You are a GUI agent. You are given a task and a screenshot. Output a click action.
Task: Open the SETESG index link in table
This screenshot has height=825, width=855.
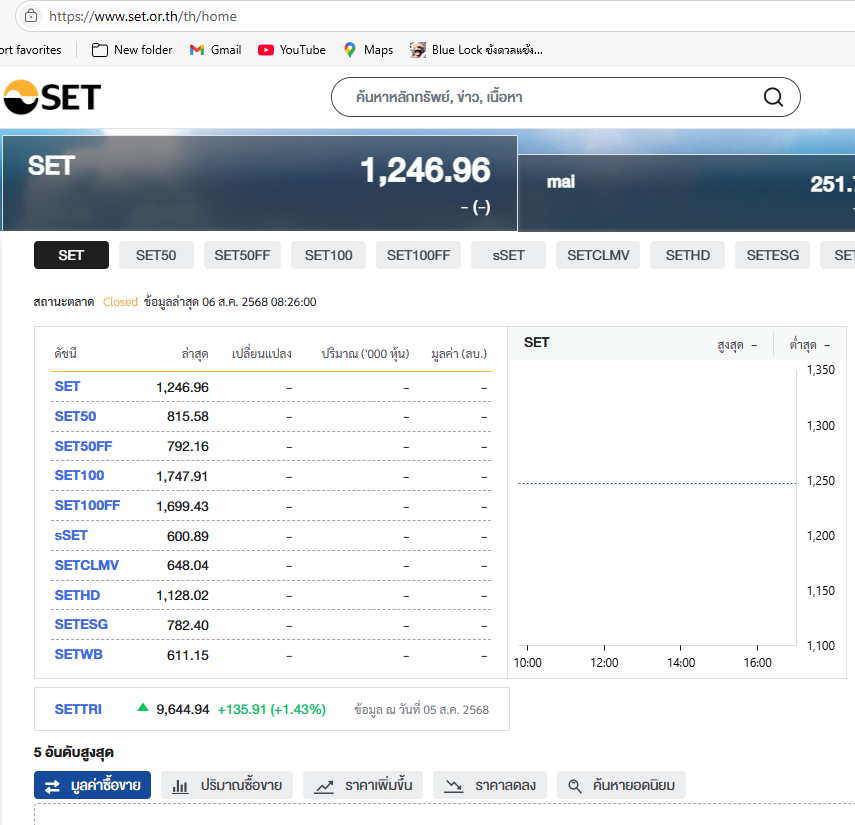tap(81, 624)
